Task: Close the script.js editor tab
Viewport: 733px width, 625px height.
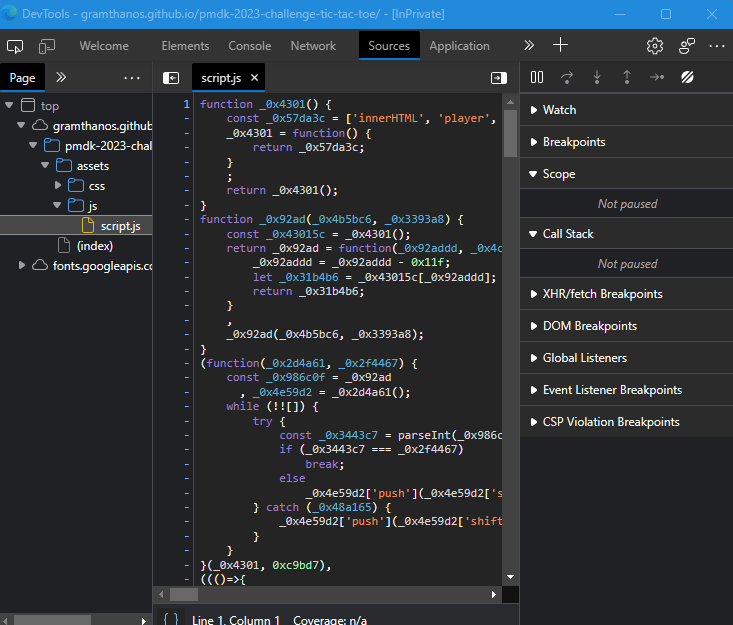Action: [x=255, y=78]
